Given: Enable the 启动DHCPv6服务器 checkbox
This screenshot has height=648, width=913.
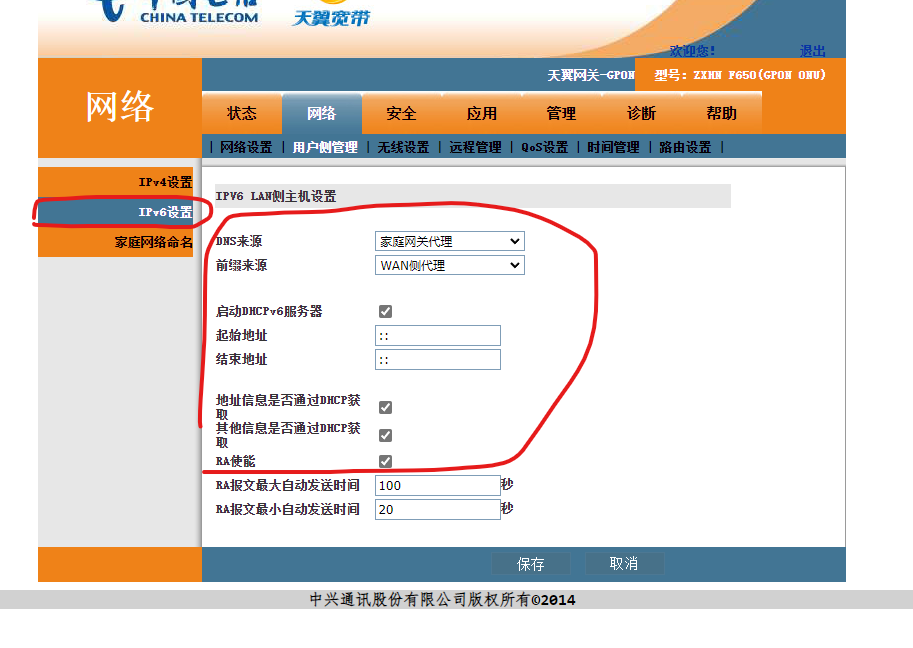Looking at the screenshot, I should point(384,311).
